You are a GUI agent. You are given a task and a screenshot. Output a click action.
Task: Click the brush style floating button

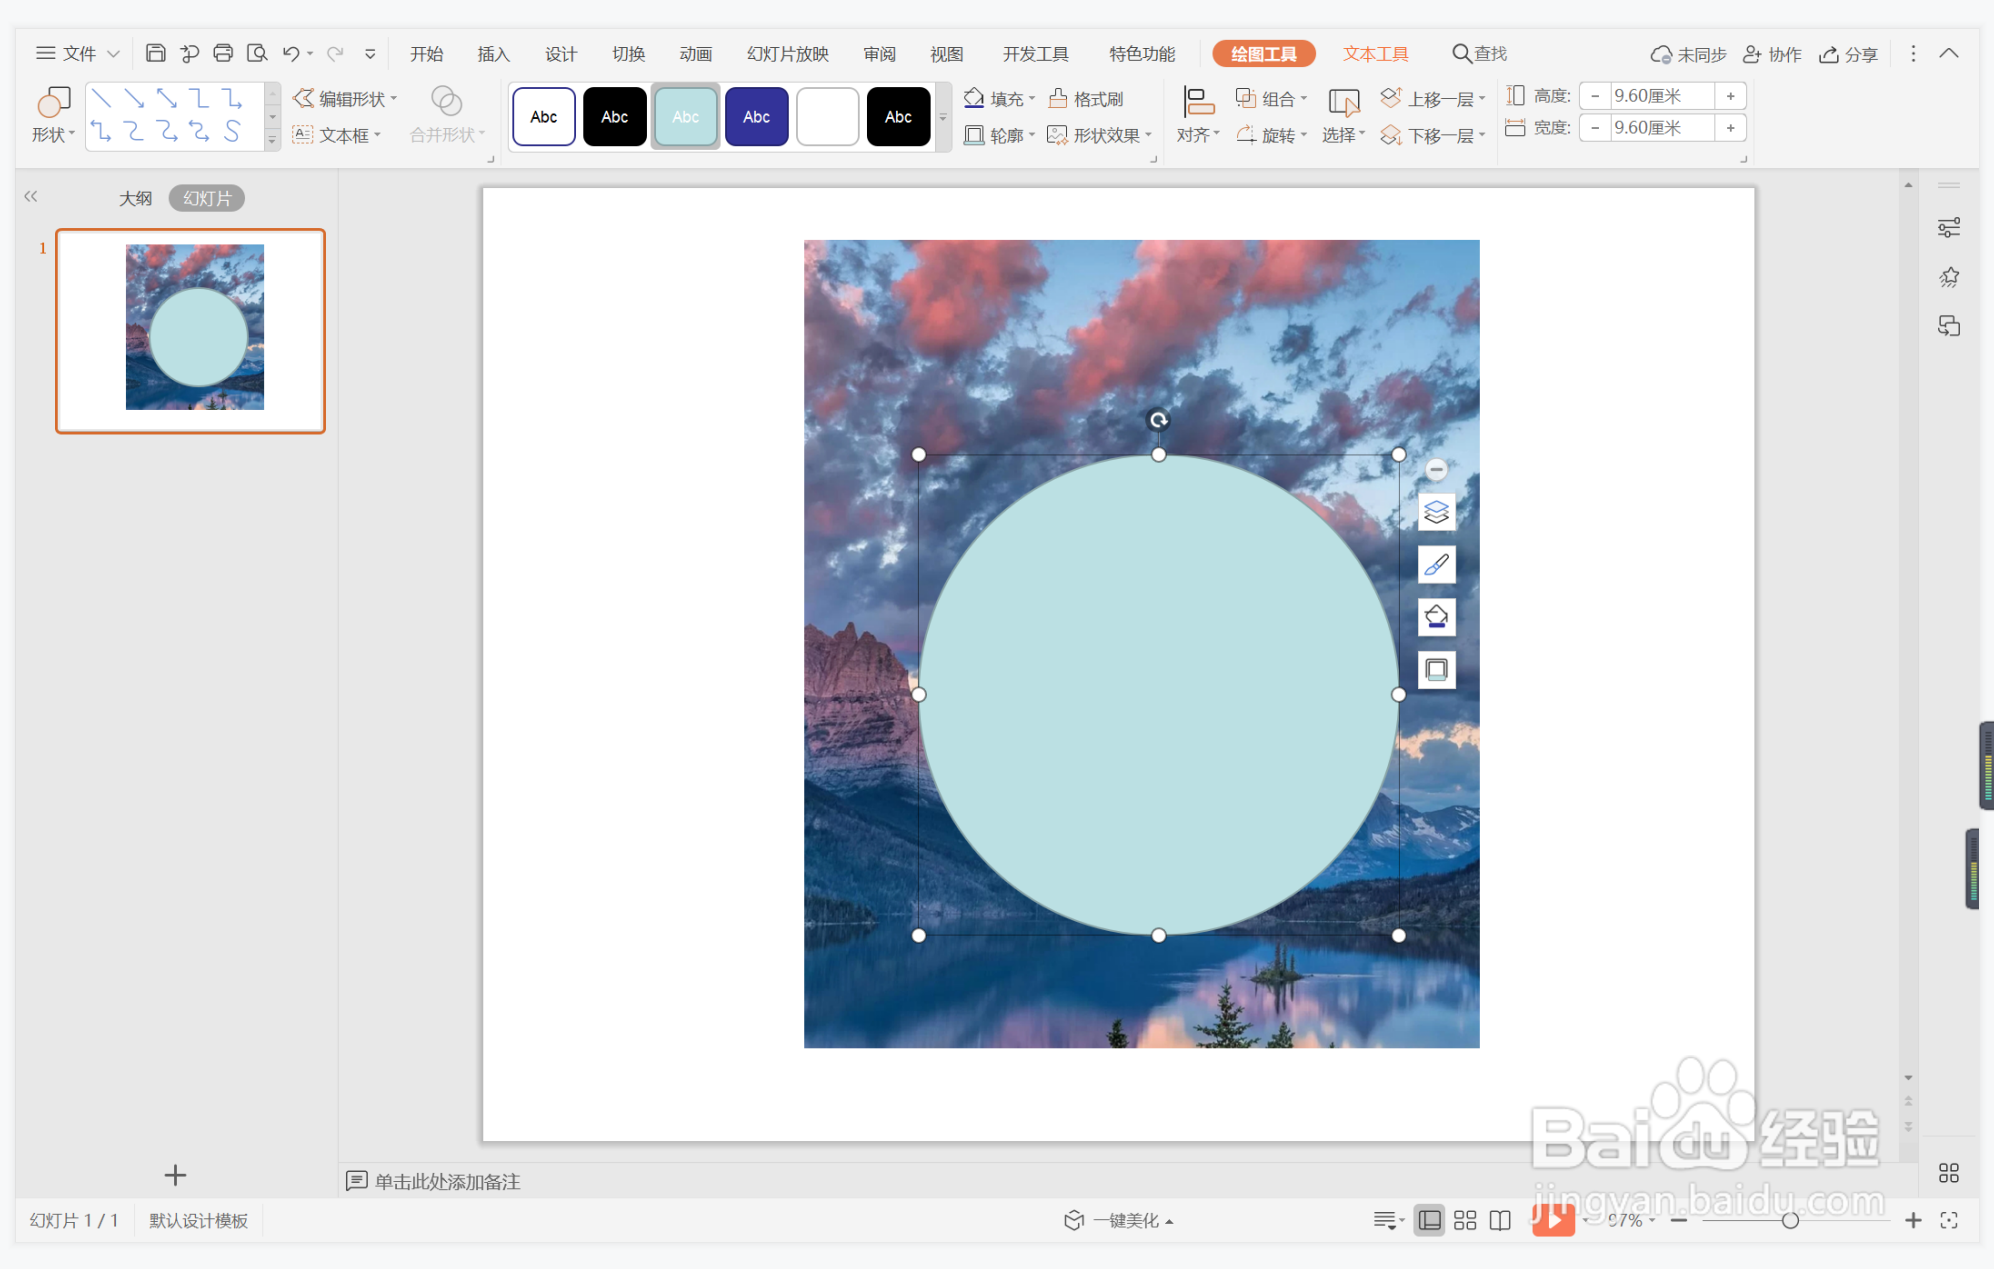[1436, 565]
